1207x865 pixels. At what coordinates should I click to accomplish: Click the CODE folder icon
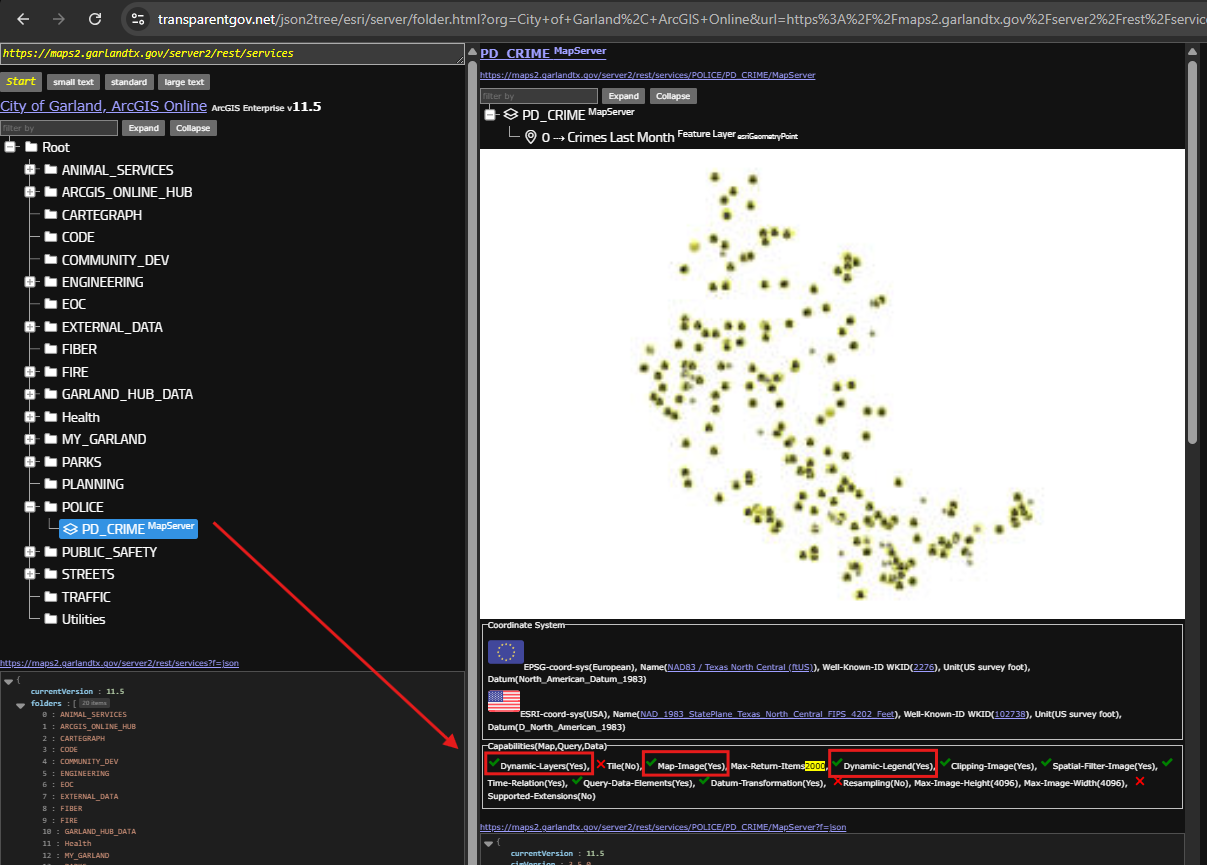(x=51, y=237)
